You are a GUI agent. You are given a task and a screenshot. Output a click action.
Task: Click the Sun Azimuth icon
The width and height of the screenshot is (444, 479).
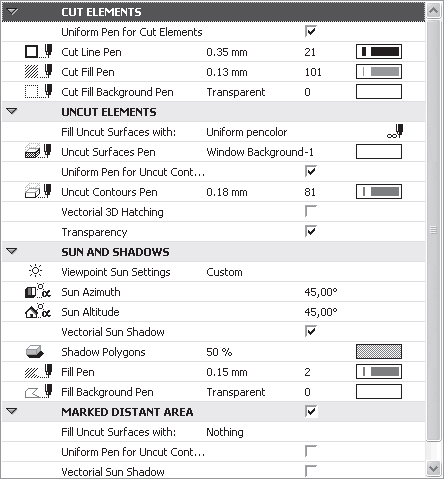point(38,291)
